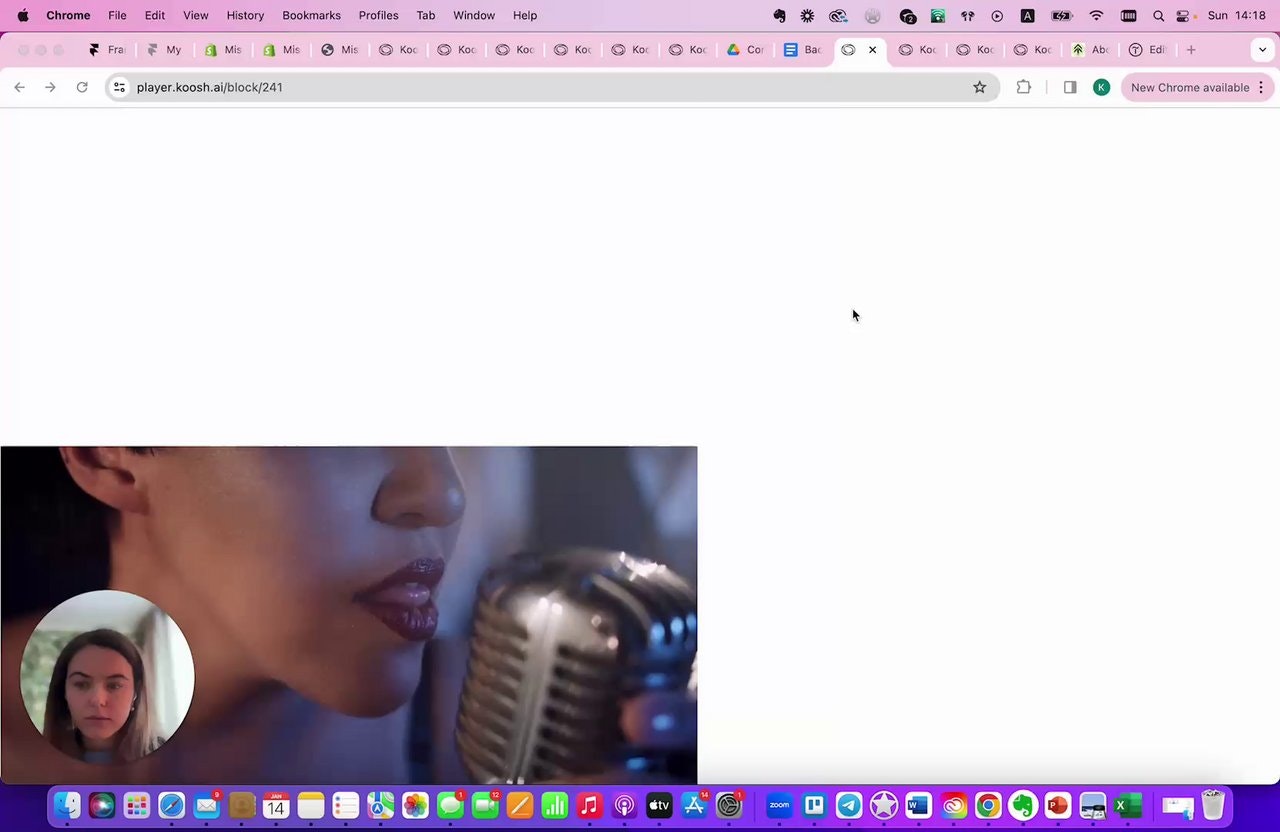Image resolution: width=1280 pixels, height=832 pixels.
Task: Go back to the previous page
Action: coord(19,87)
